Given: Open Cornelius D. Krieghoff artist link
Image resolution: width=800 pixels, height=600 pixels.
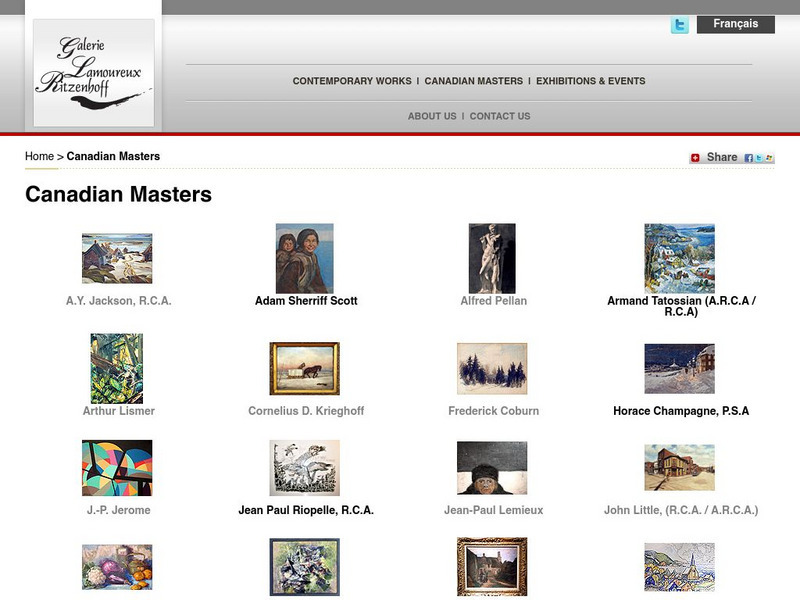Looking at the screenshot, I should click(x=306, y=411).
